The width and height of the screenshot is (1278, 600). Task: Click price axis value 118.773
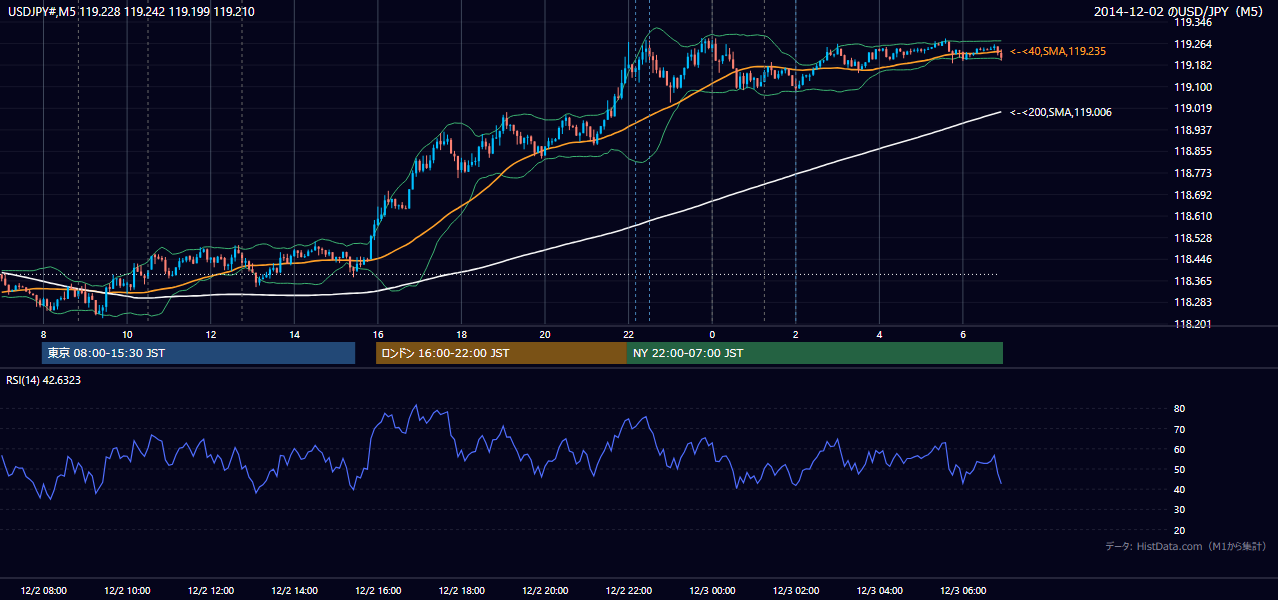click(1192, 173)
